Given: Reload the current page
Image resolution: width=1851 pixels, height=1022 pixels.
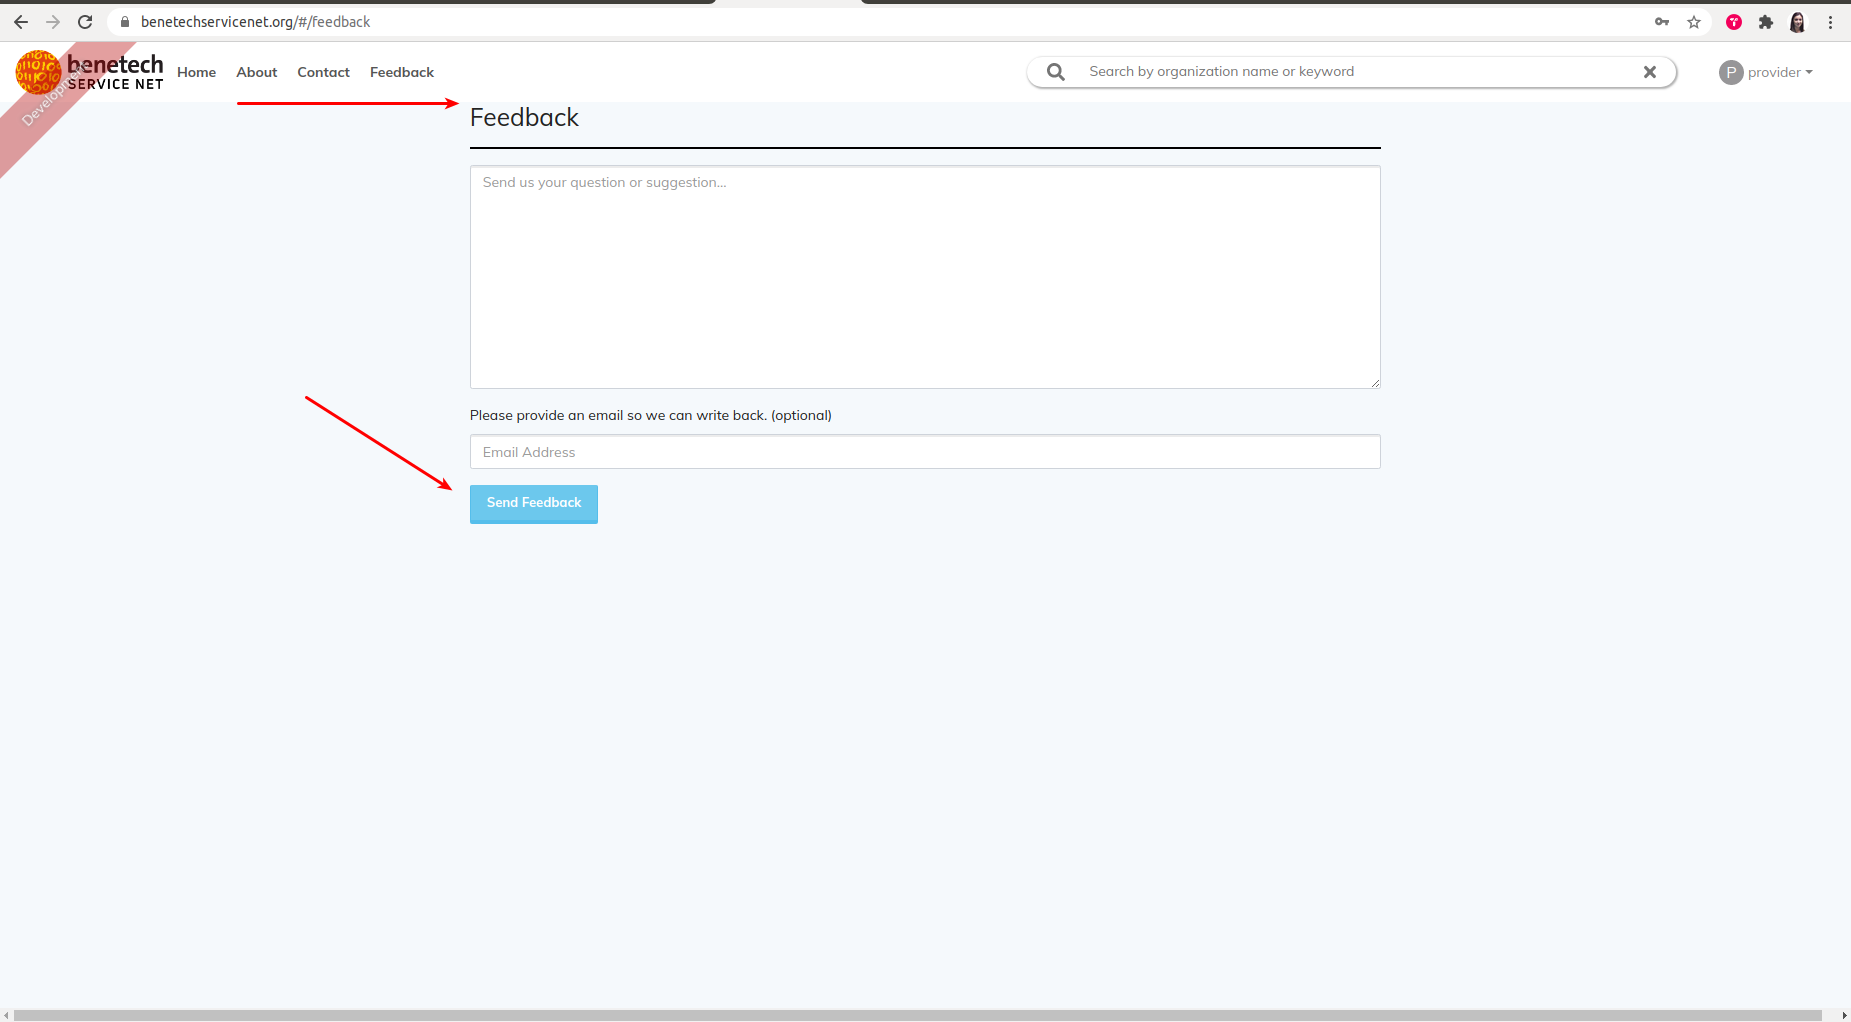Looking at the screenshot, I should 85,21.
